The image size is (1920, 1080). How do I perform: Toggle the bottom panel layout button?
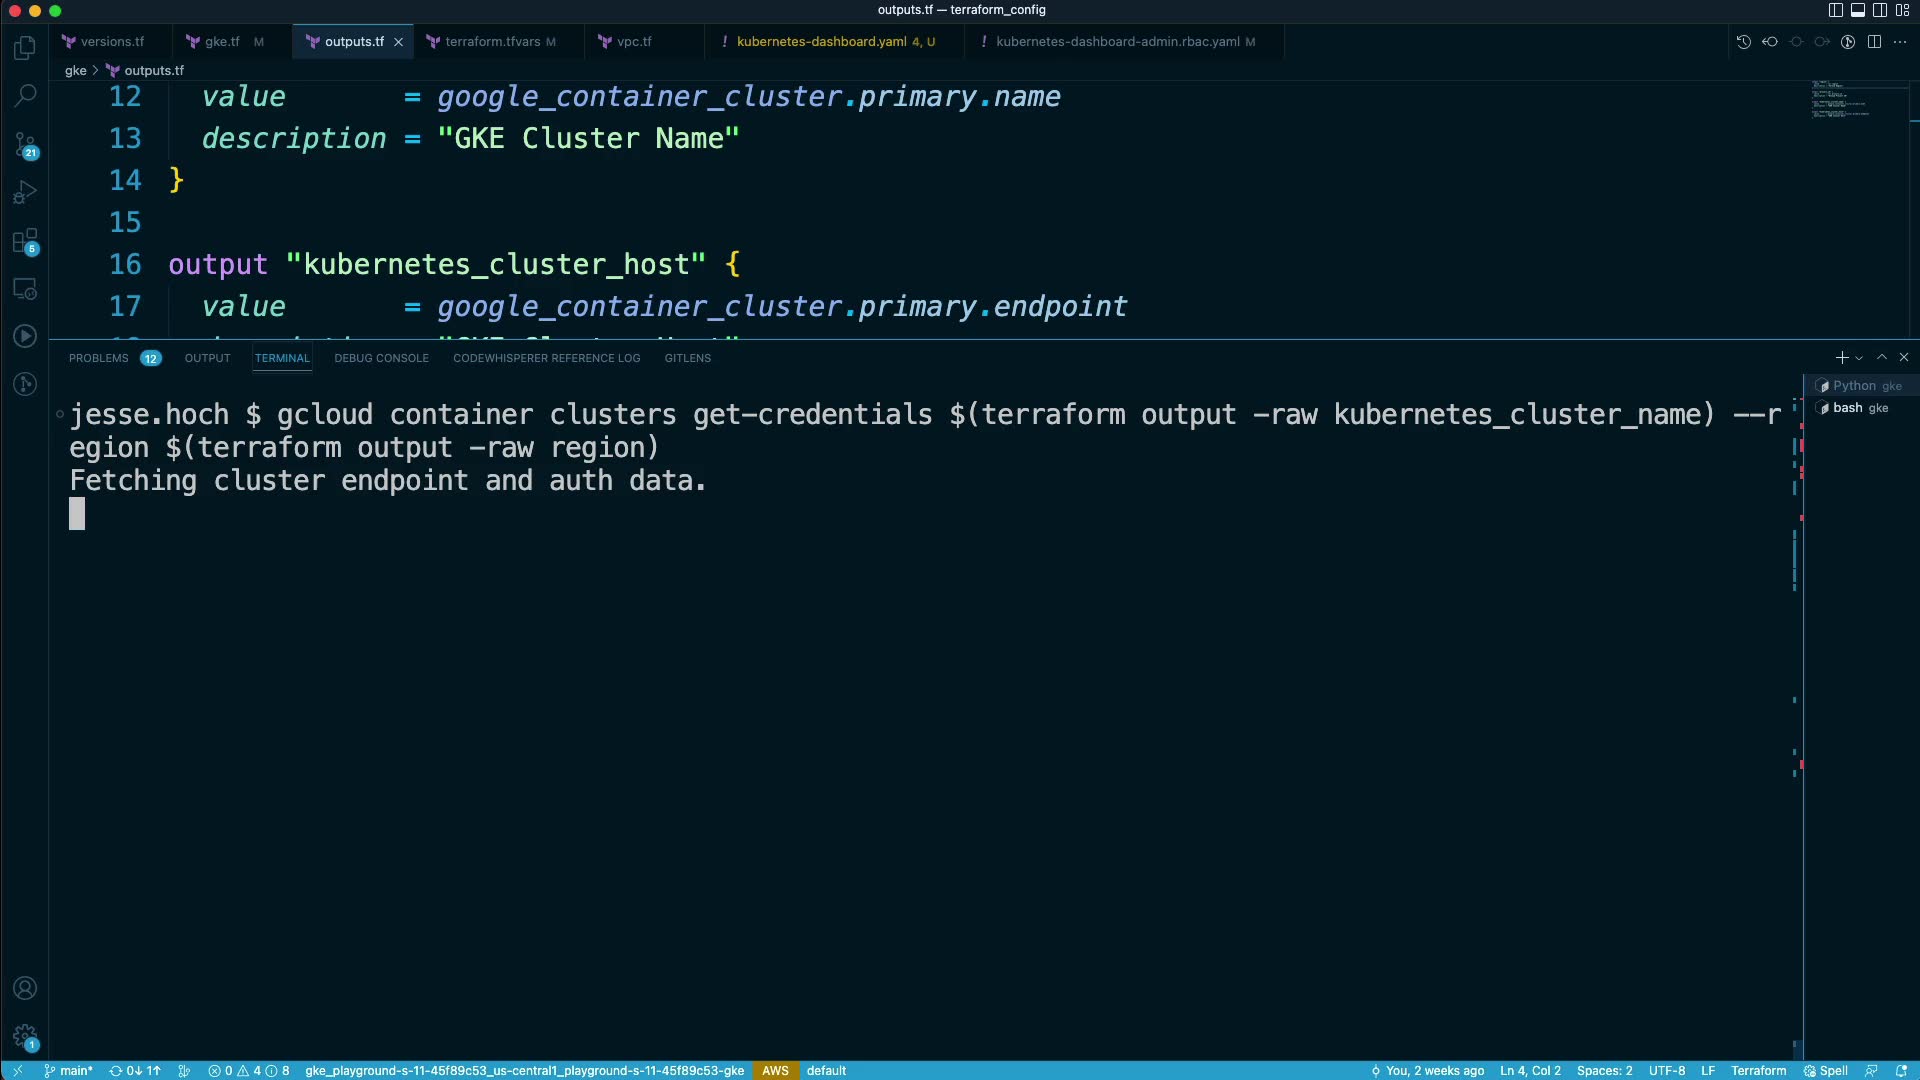[1857, 10]
